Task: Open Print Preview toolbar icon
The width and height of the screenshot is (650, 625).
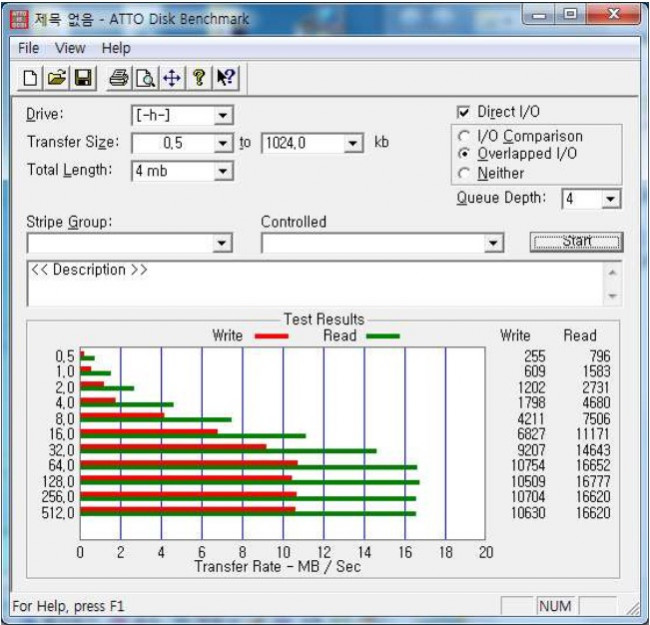Action: click(x=146, y=78)
